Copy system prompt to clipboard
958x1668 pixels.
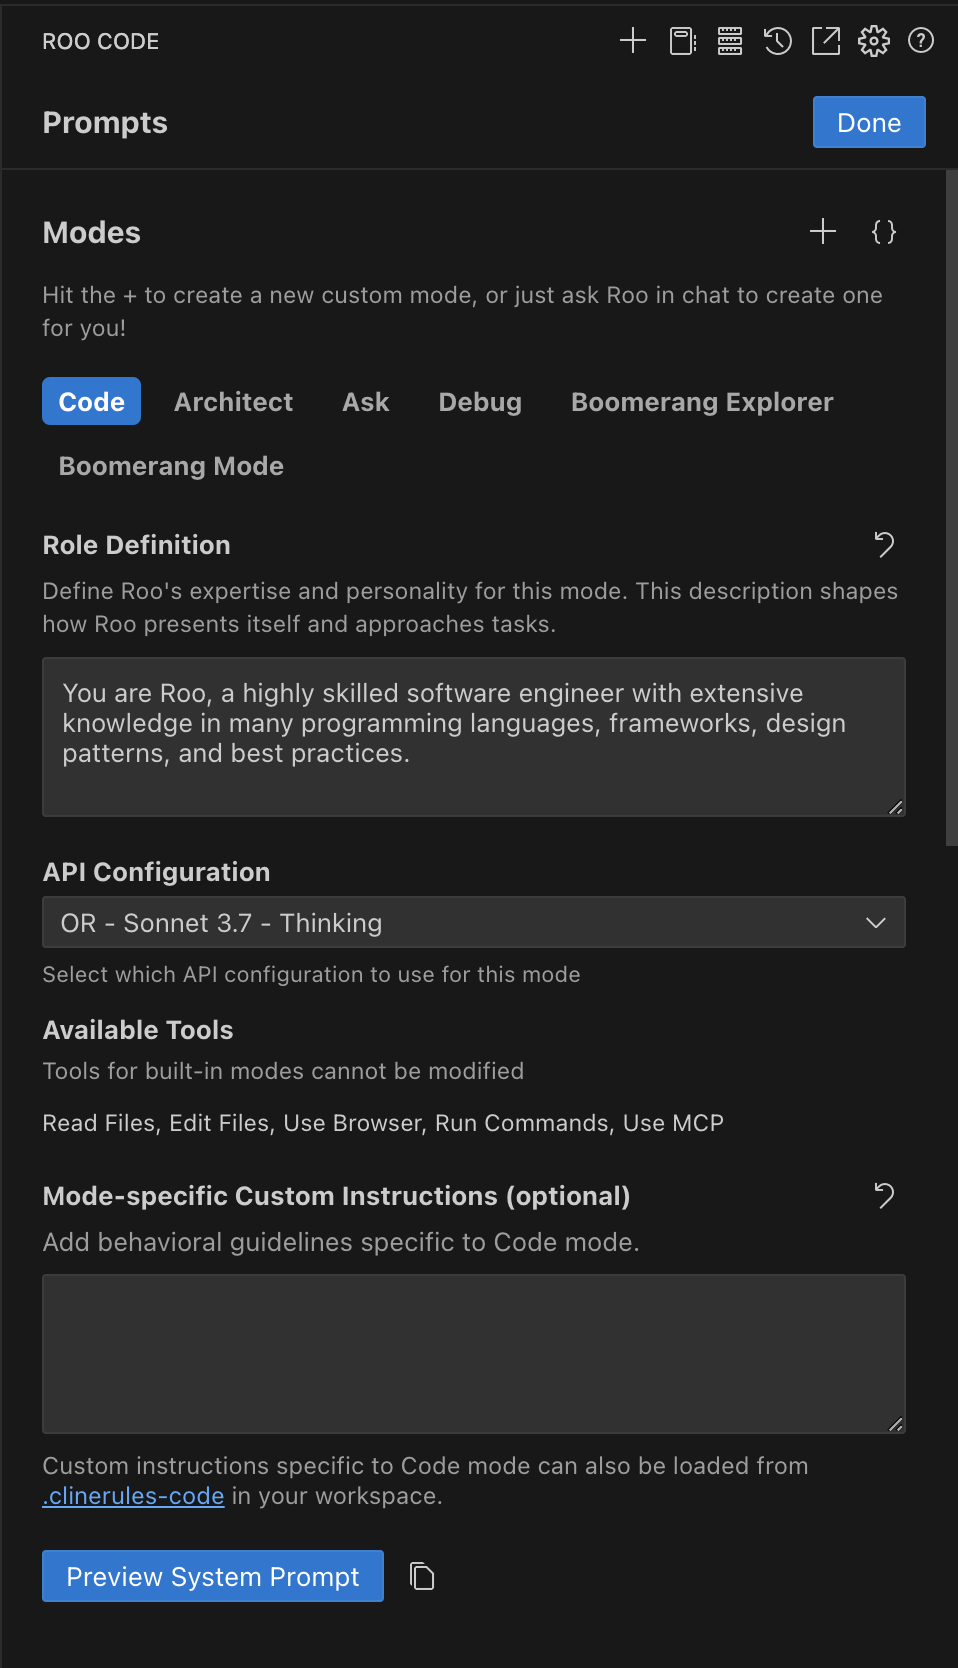click(423, 1577)
